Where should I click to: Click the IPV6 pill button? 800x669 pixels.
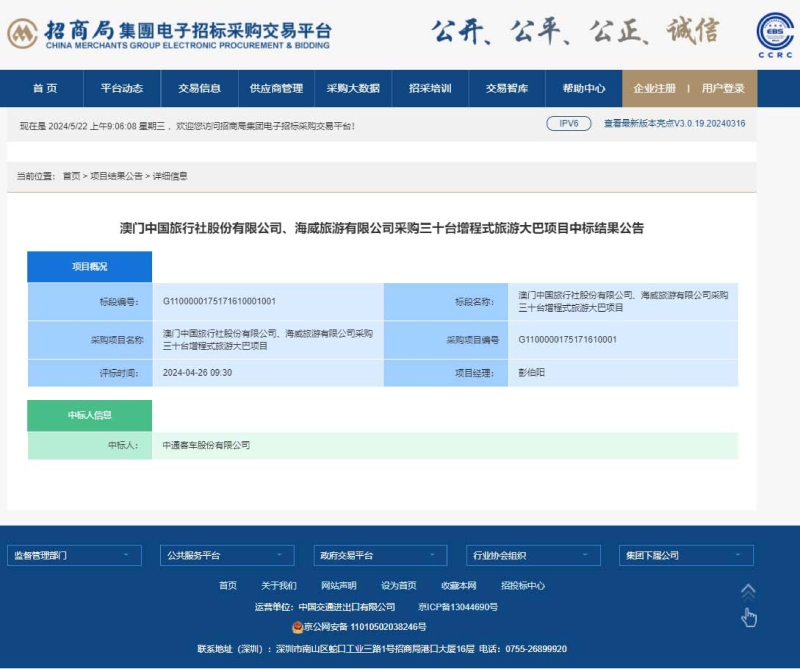pos(569,123)
